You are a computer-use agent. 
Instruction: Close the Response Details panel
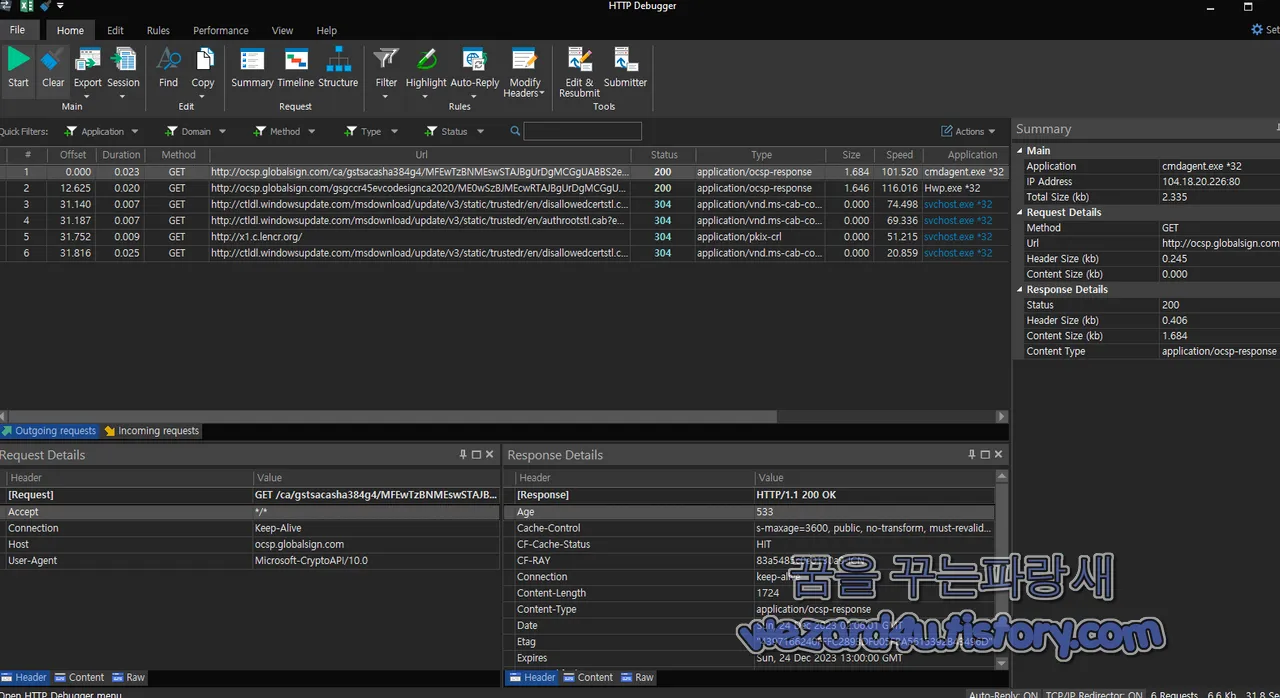click(998, 454)
